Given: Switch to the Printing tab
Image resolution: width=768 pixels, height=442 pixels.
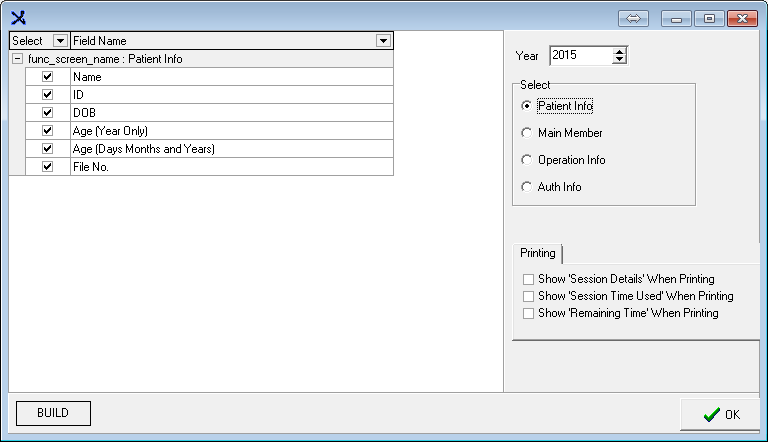Looking at the screenshot, I should pyautogui.click(x=538, y=254).
